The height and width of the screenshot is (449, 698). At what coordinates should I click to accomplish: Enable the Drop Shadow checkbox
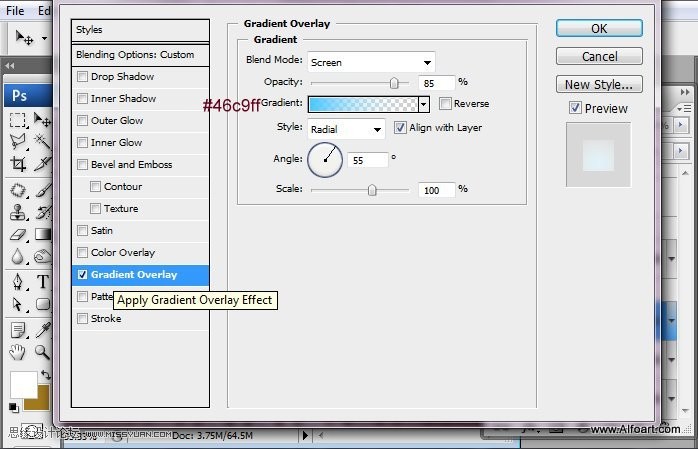(x=82, y=77)
